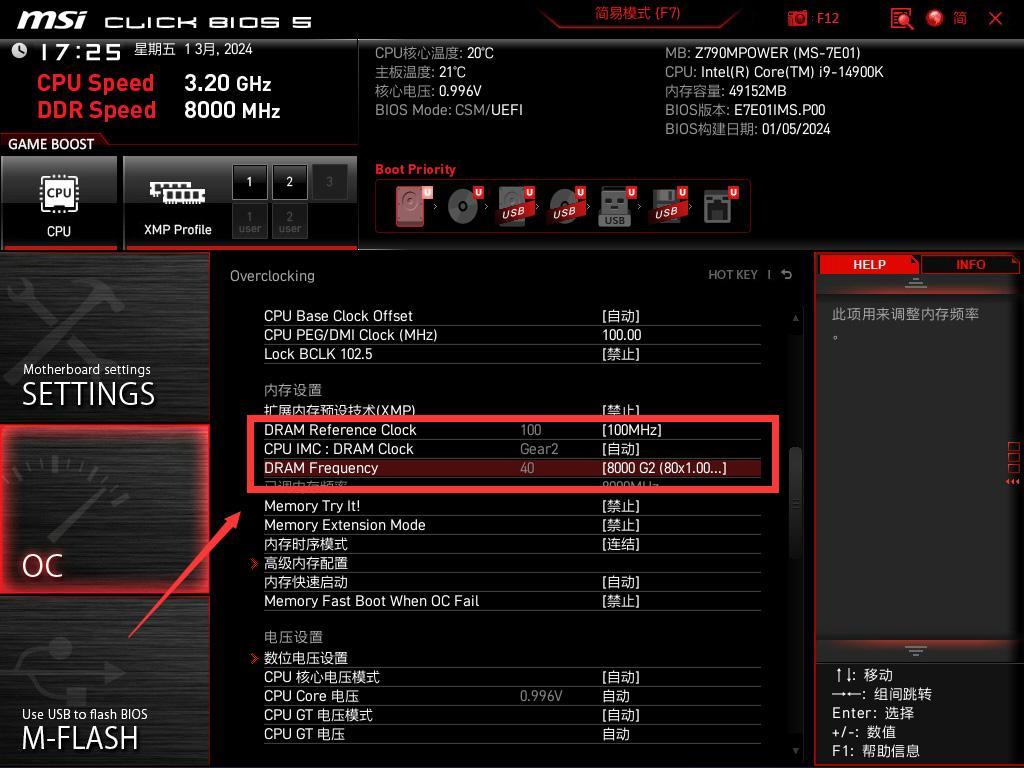Select the USB key boot device icon
This screenshot has width=1024, height=768.
[x=615, y=207]
